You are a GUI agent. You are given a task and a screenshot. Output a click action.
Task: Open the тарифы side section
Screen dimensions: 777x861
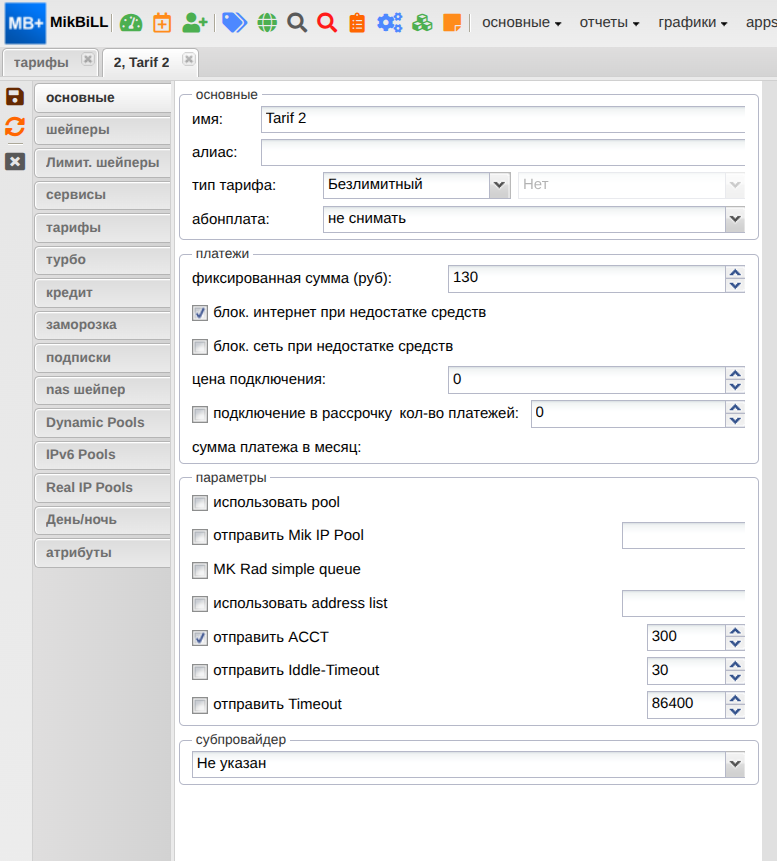(103, 228)
